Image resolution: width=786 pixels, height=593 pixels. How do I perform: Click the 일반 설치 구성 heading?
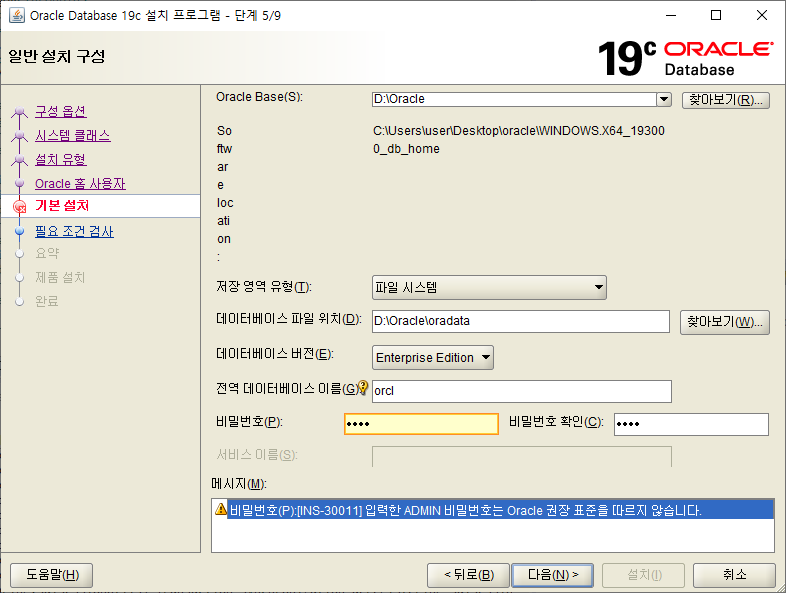click(57, 56)
